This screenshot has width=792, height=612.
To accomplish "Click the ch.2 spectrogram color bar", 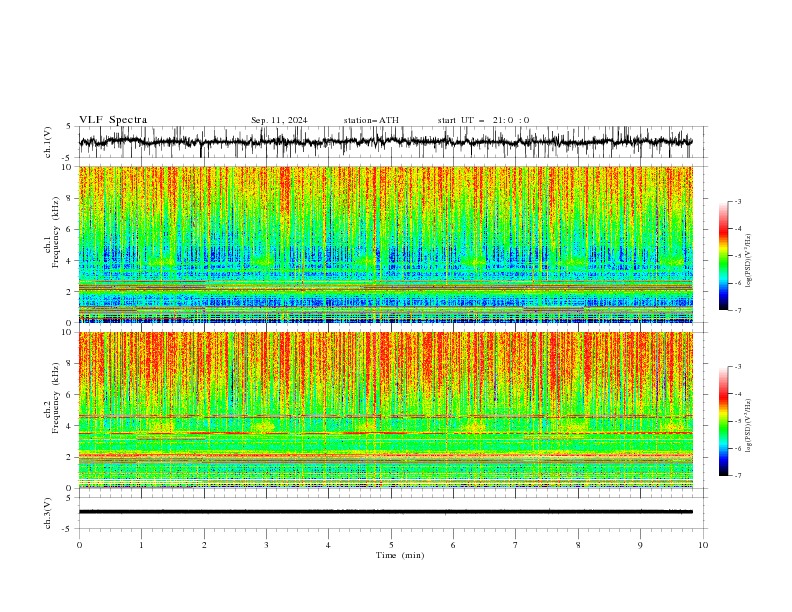I will coord(723,421).
